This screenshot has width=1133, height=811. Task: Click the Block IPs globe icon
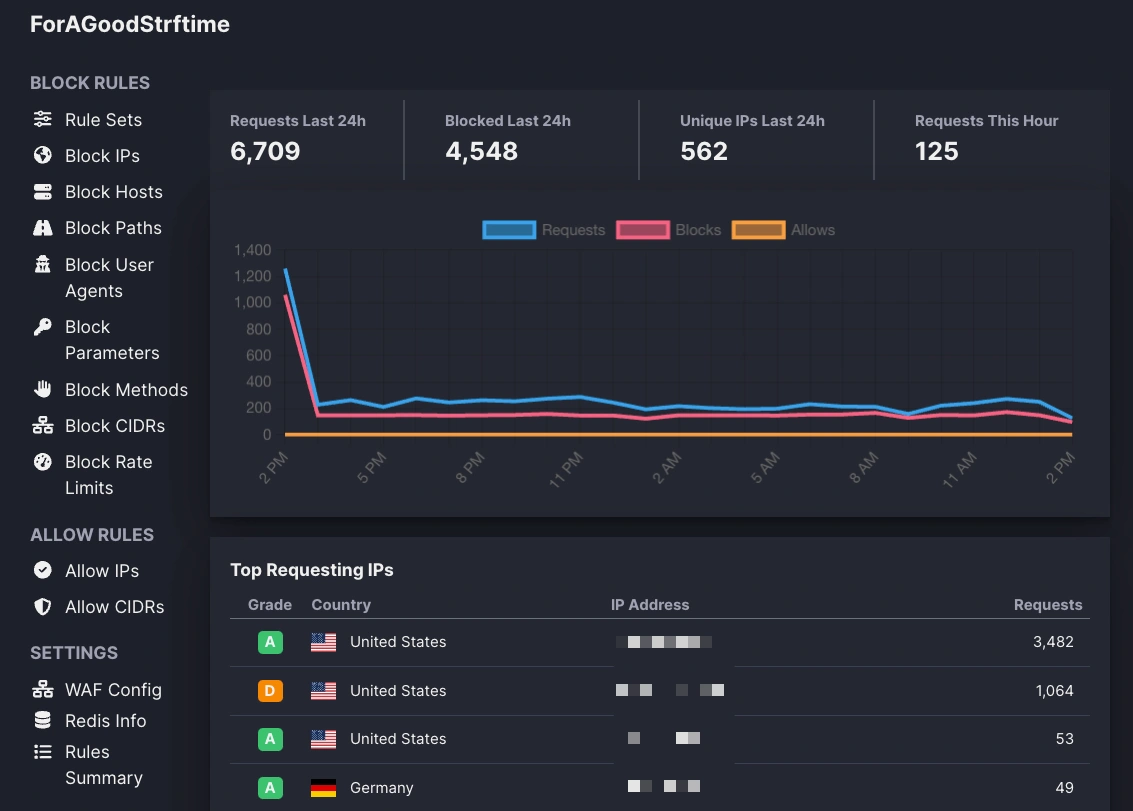[x=43, y=155]
